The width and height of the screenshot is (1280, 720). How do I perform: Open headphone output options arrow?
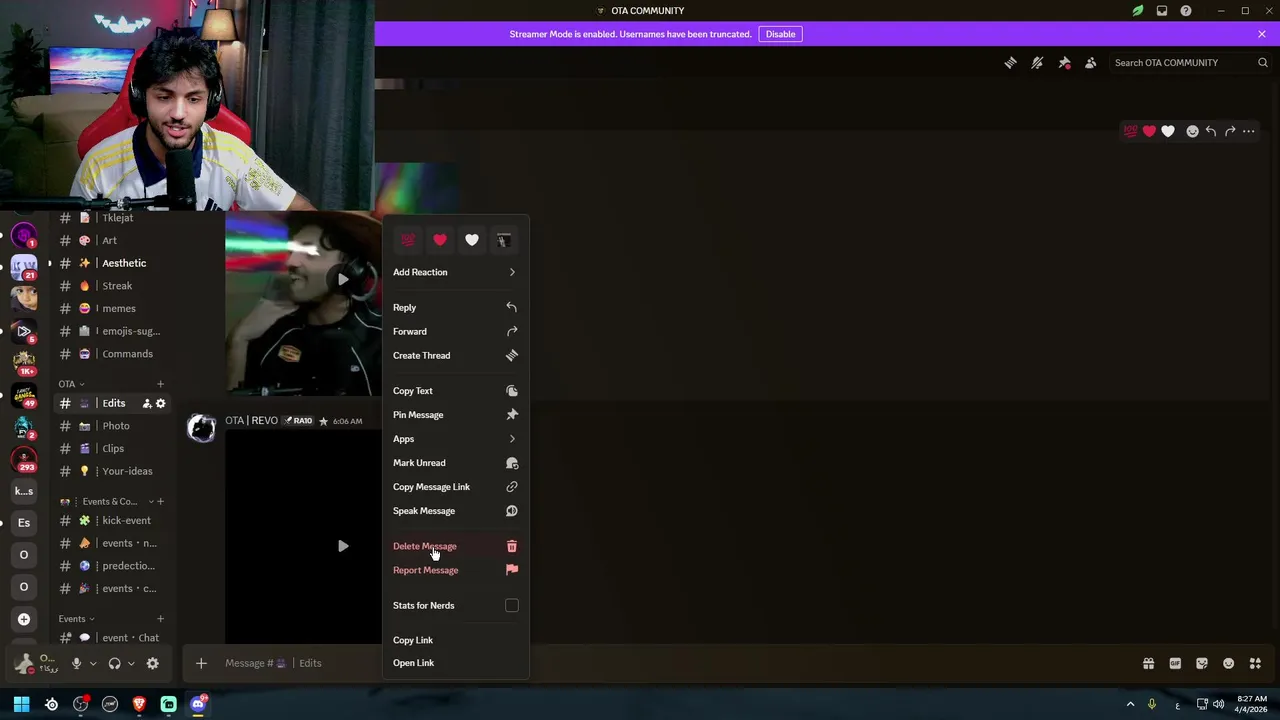tap(131, 663)
